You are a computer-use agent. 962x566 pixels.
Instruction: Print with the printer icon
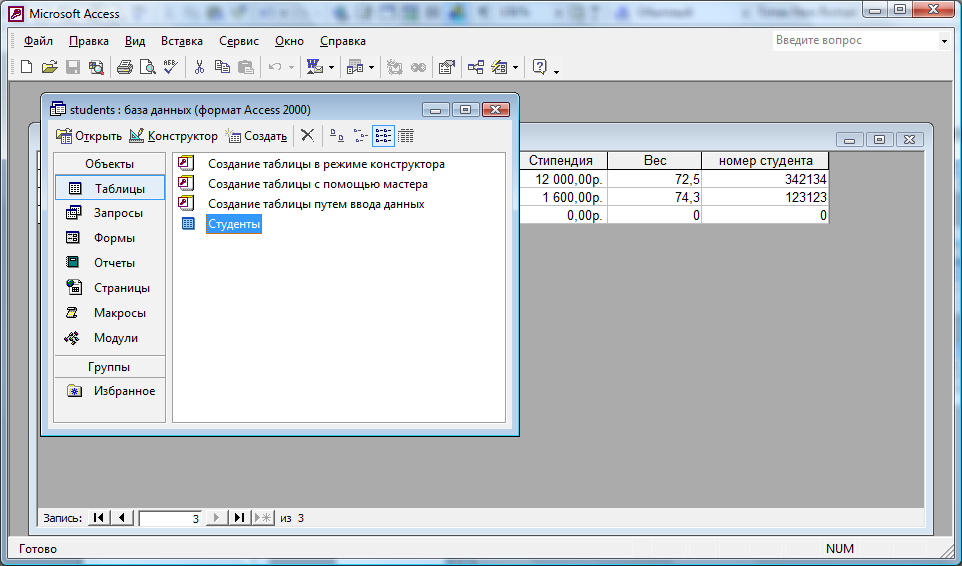pos(125,67)
